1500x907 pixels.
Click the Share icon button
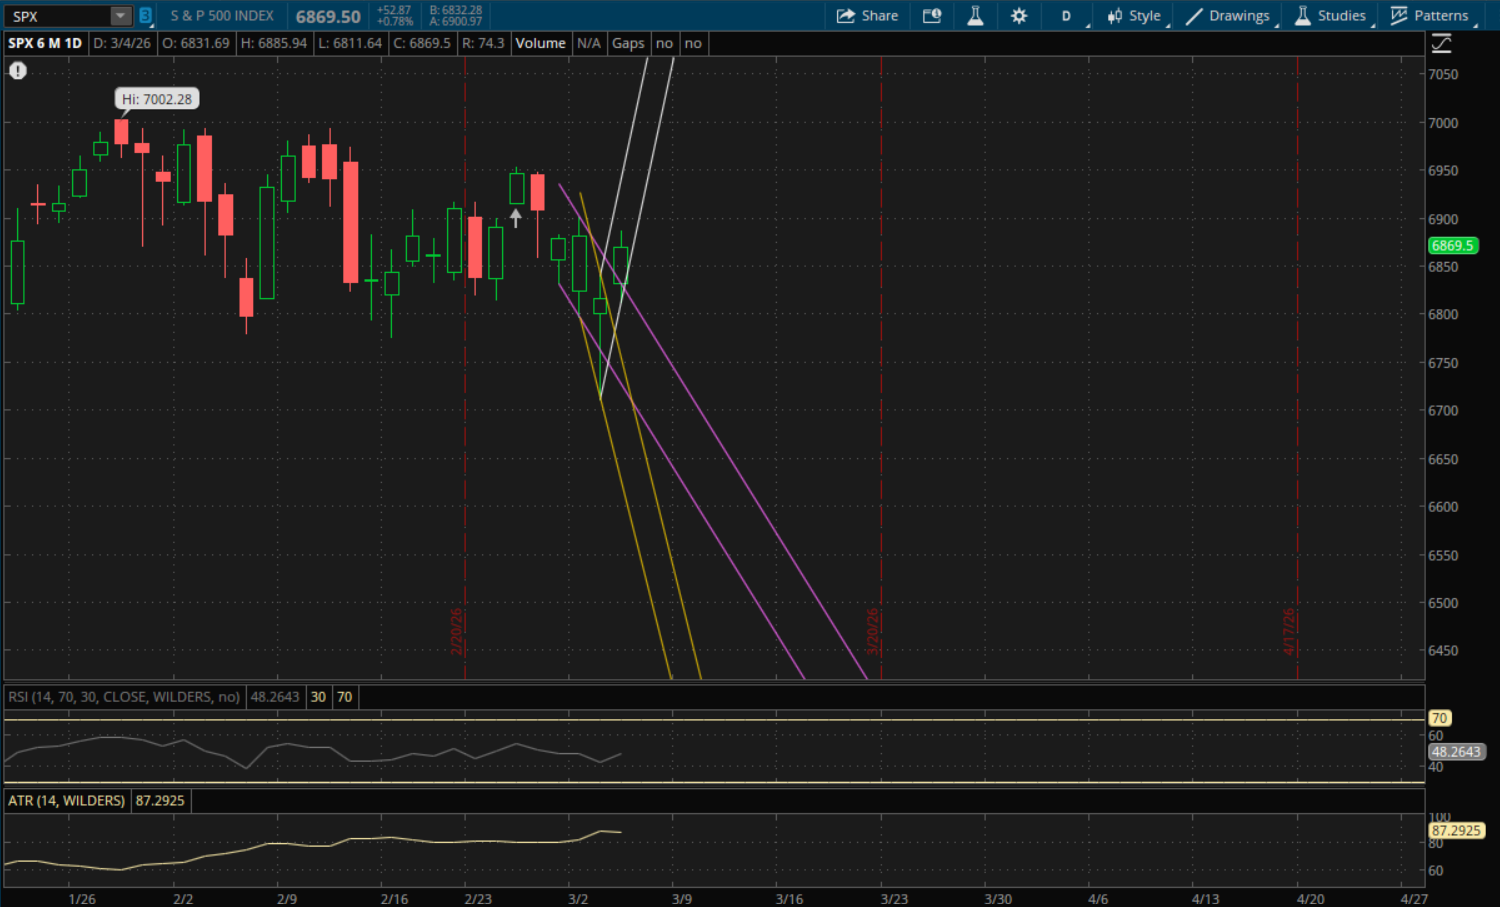pyautogui.click(x=867, y=16)
